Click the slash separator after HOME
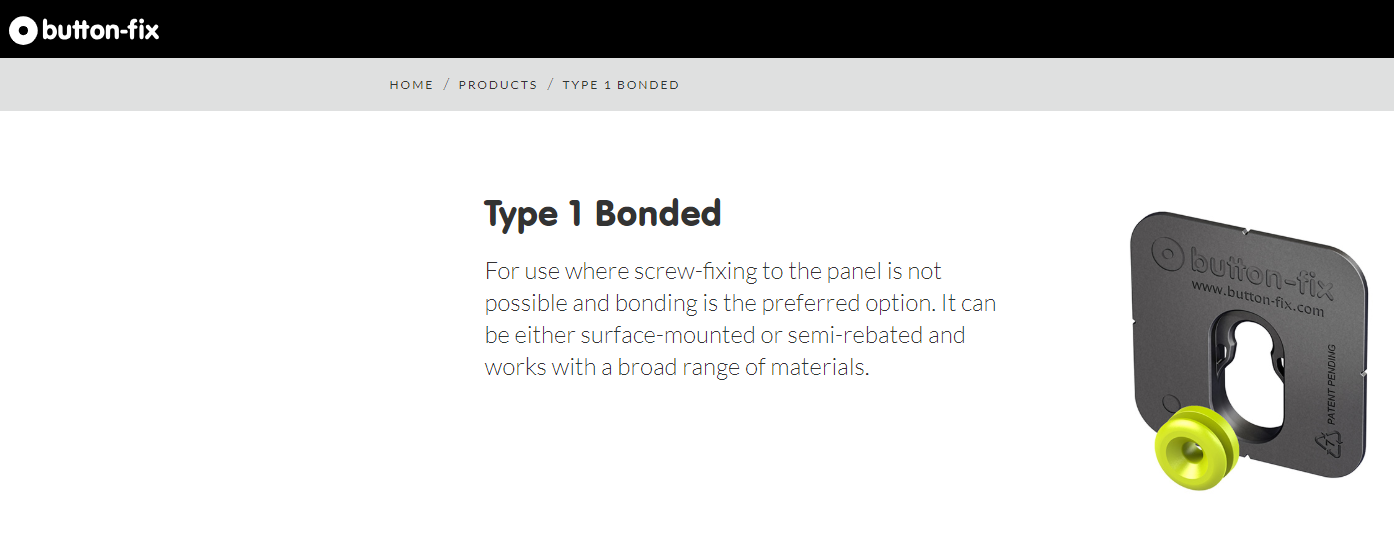1394x553 pixels. click(446, 85)
